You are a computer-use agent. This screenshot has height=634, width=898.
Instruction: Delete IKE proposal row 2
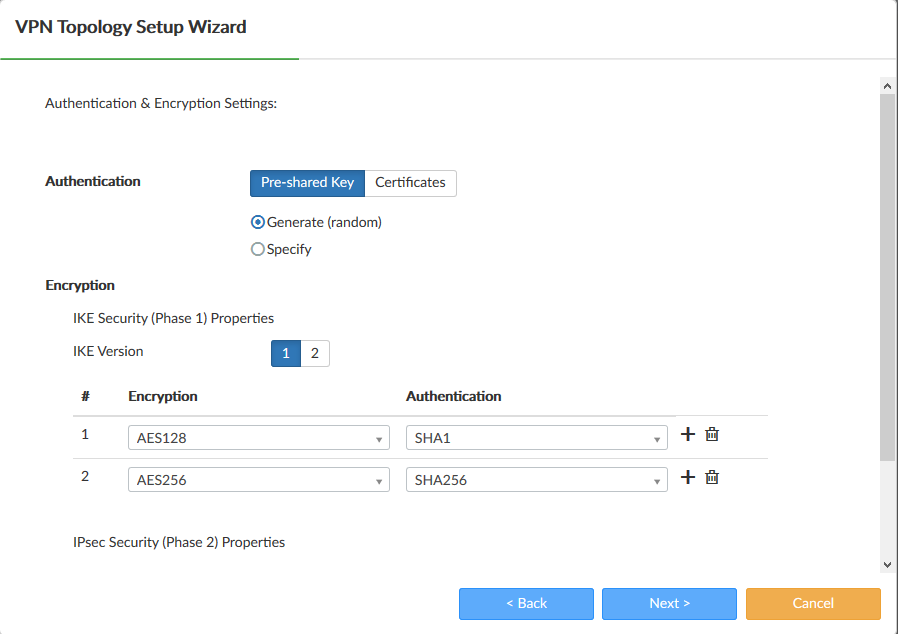(x=712, y=477)
